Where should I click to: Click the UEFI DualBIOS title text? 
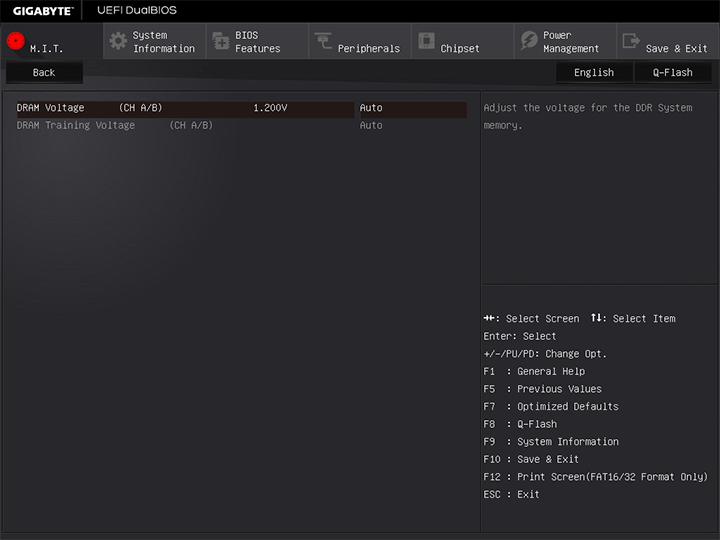pos(137,10)
